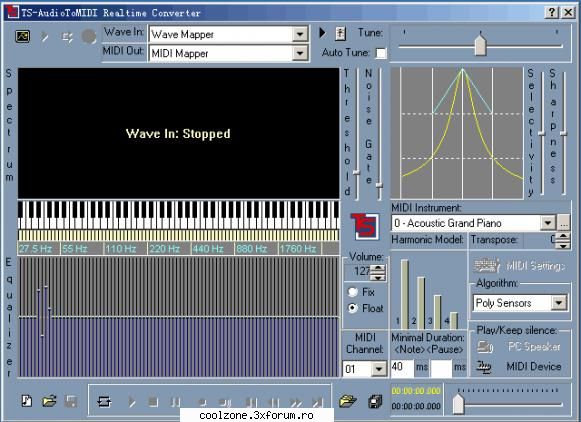
Task: Click harmonic model bar 4
Action: click(x=454, y=320)
